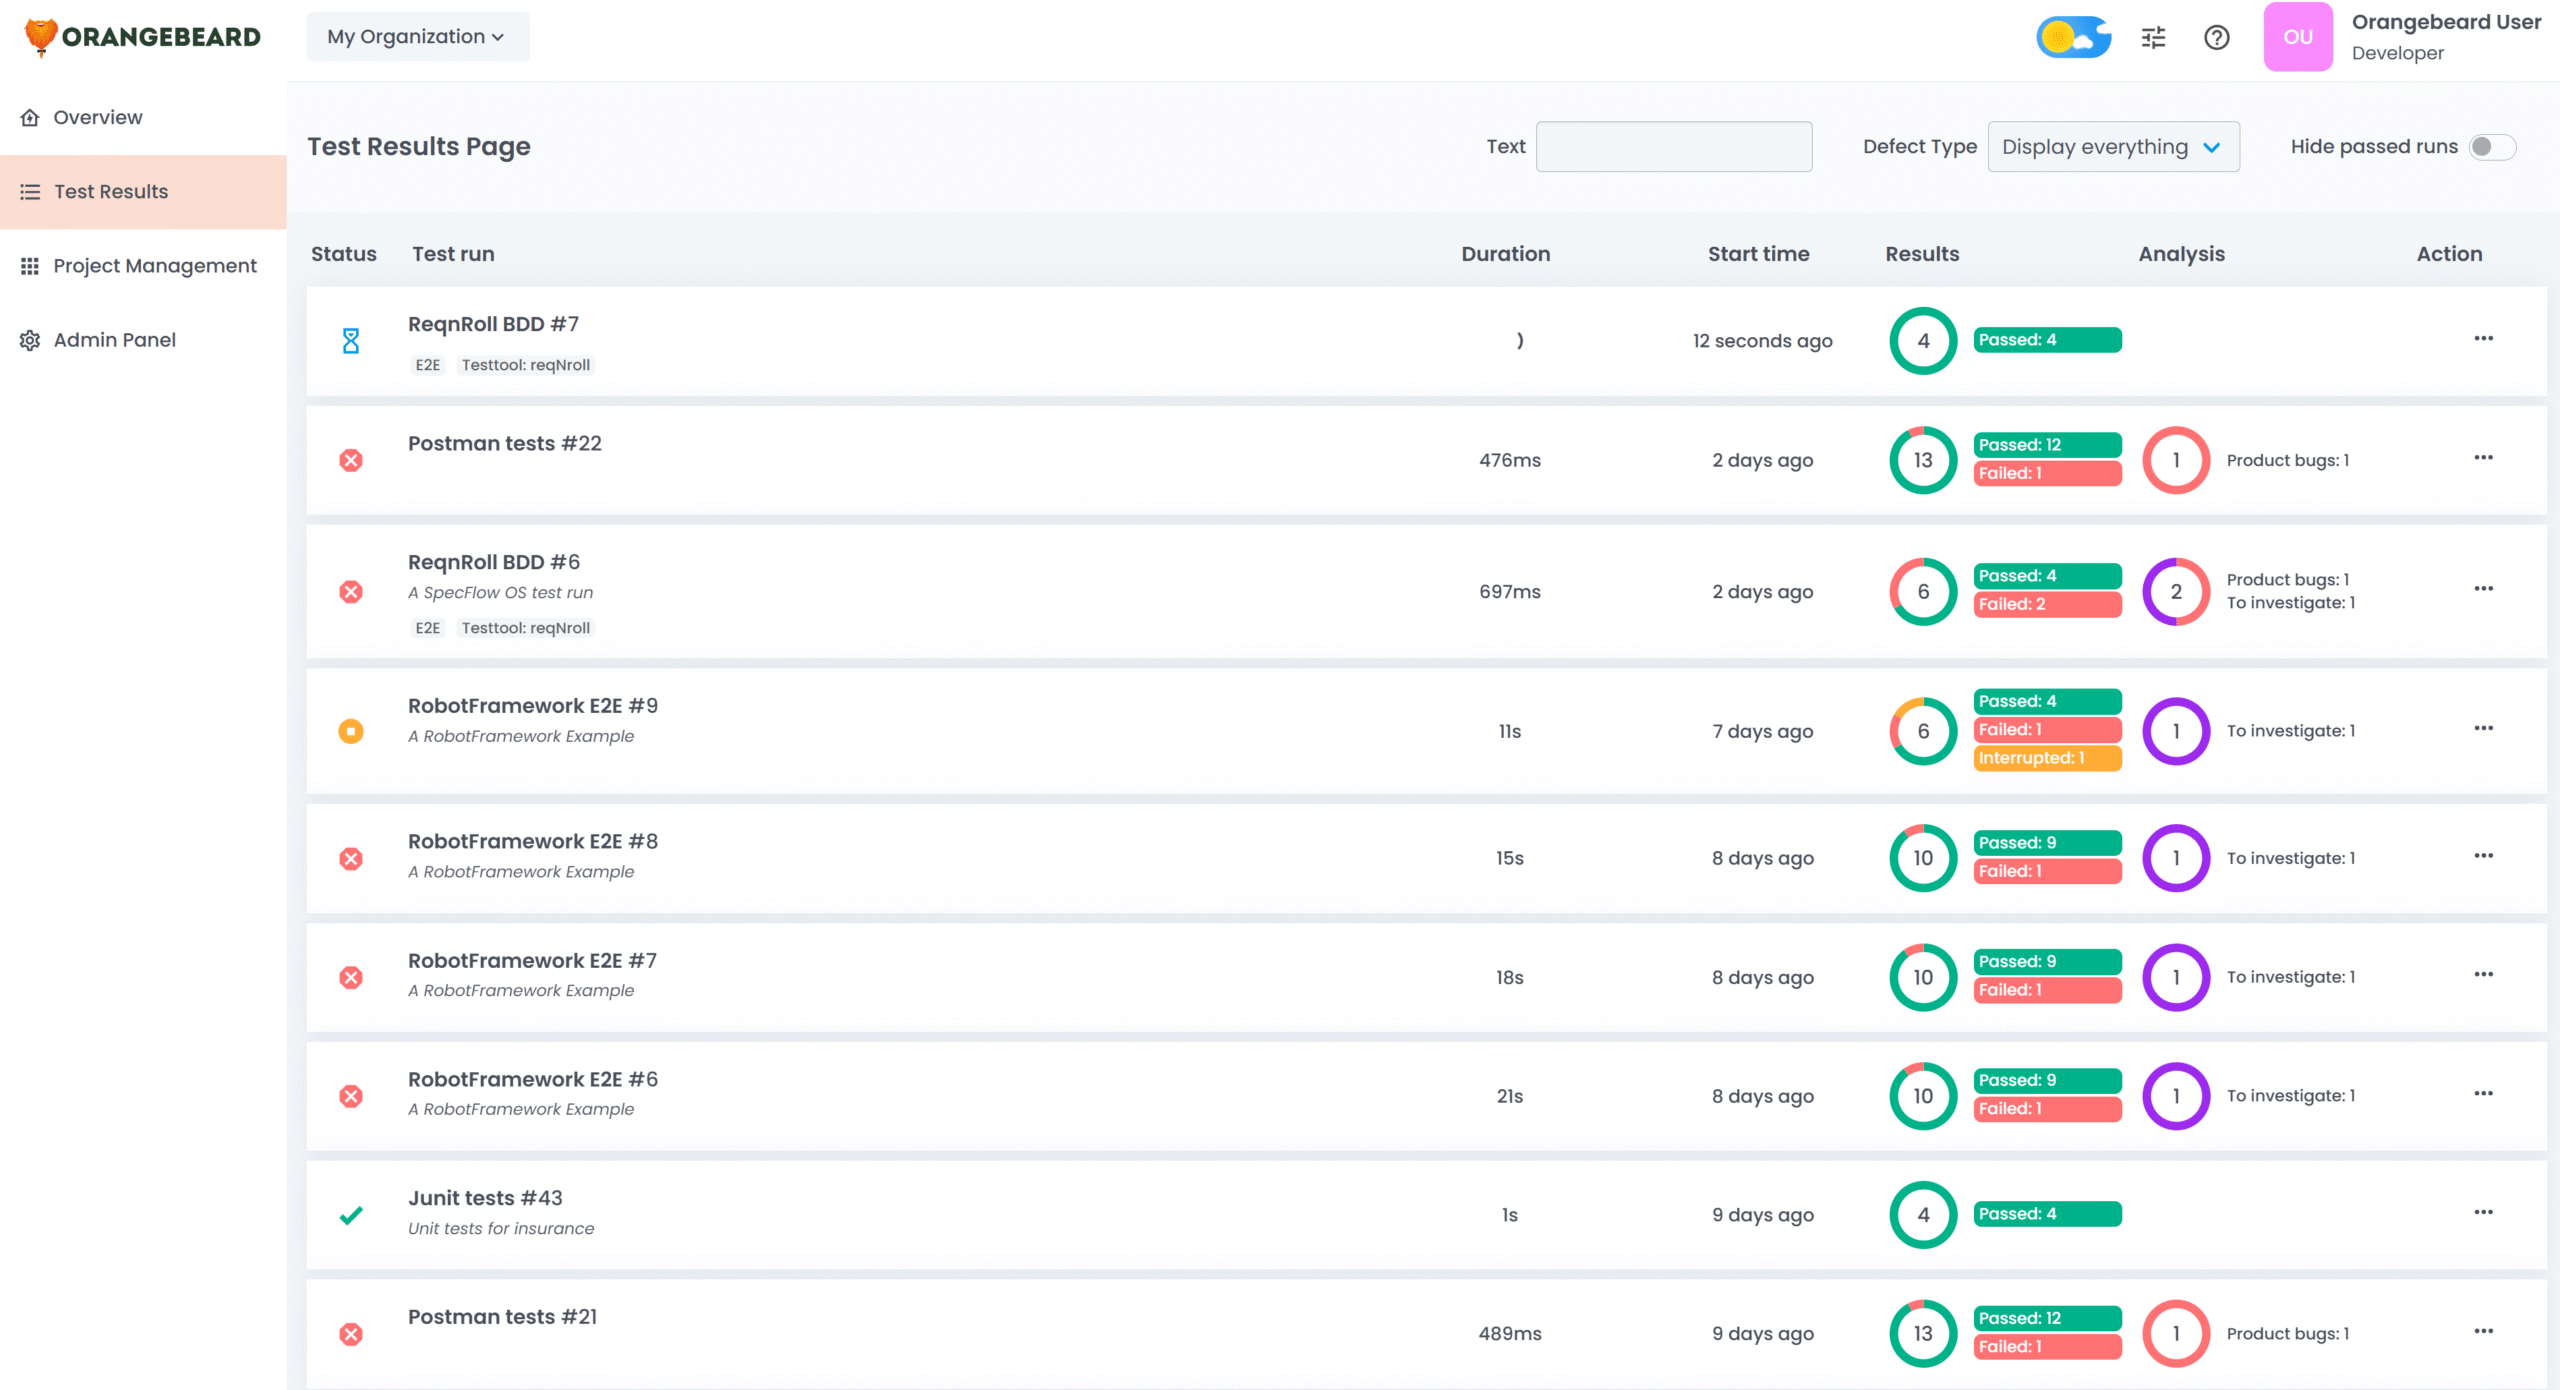The width and height of the screenshot is (2560, 1390).
Task: Go to Overview in sidebar
Action: point(98,118)
